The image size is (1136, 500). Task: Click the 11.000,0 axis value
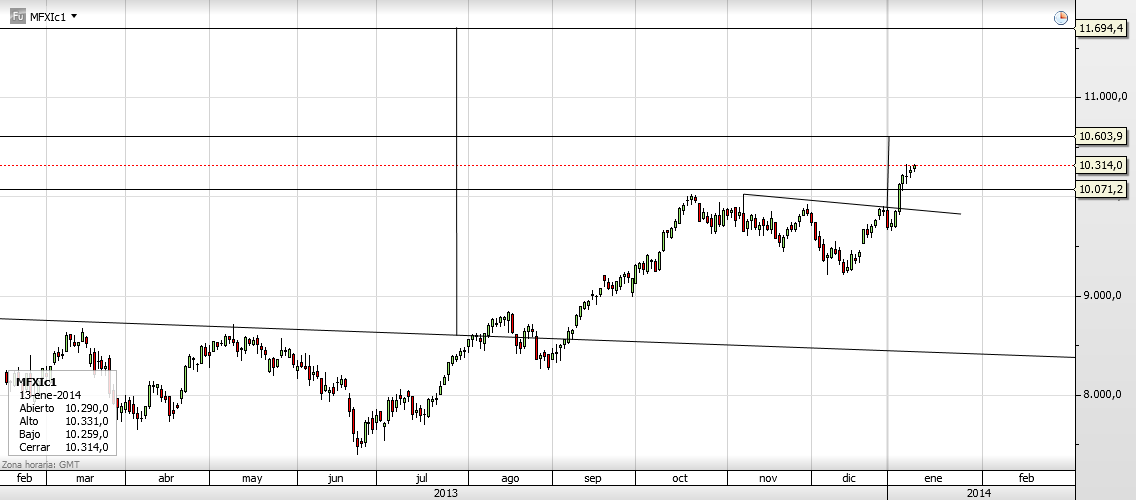tap(1106, 96)
